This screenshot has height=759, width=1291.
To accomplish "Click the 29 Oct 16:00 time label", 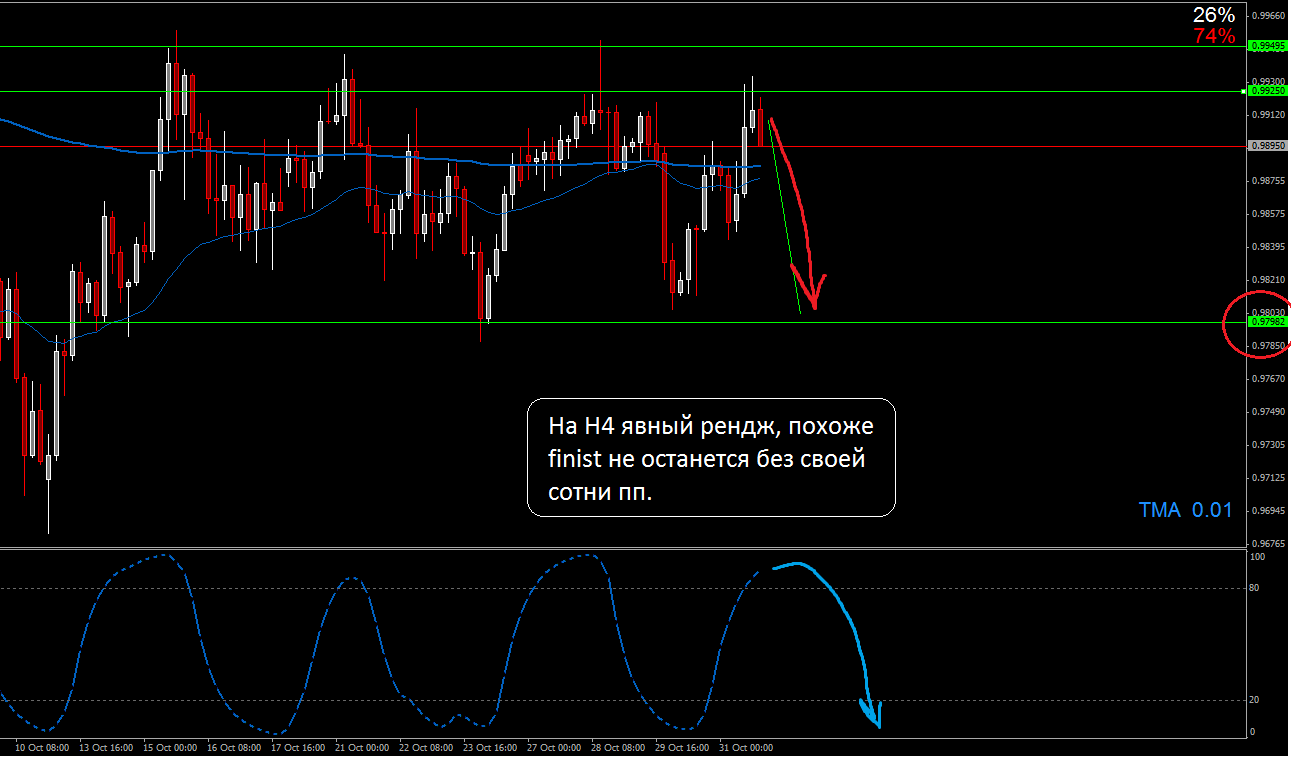I will click(x=683, y=747).
